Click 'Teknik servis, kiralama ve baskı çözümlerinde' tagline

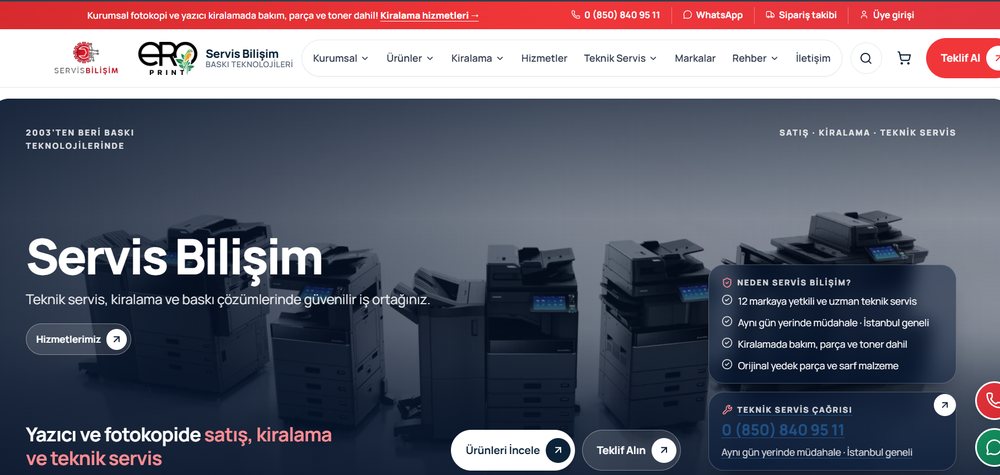coord(228,299)
